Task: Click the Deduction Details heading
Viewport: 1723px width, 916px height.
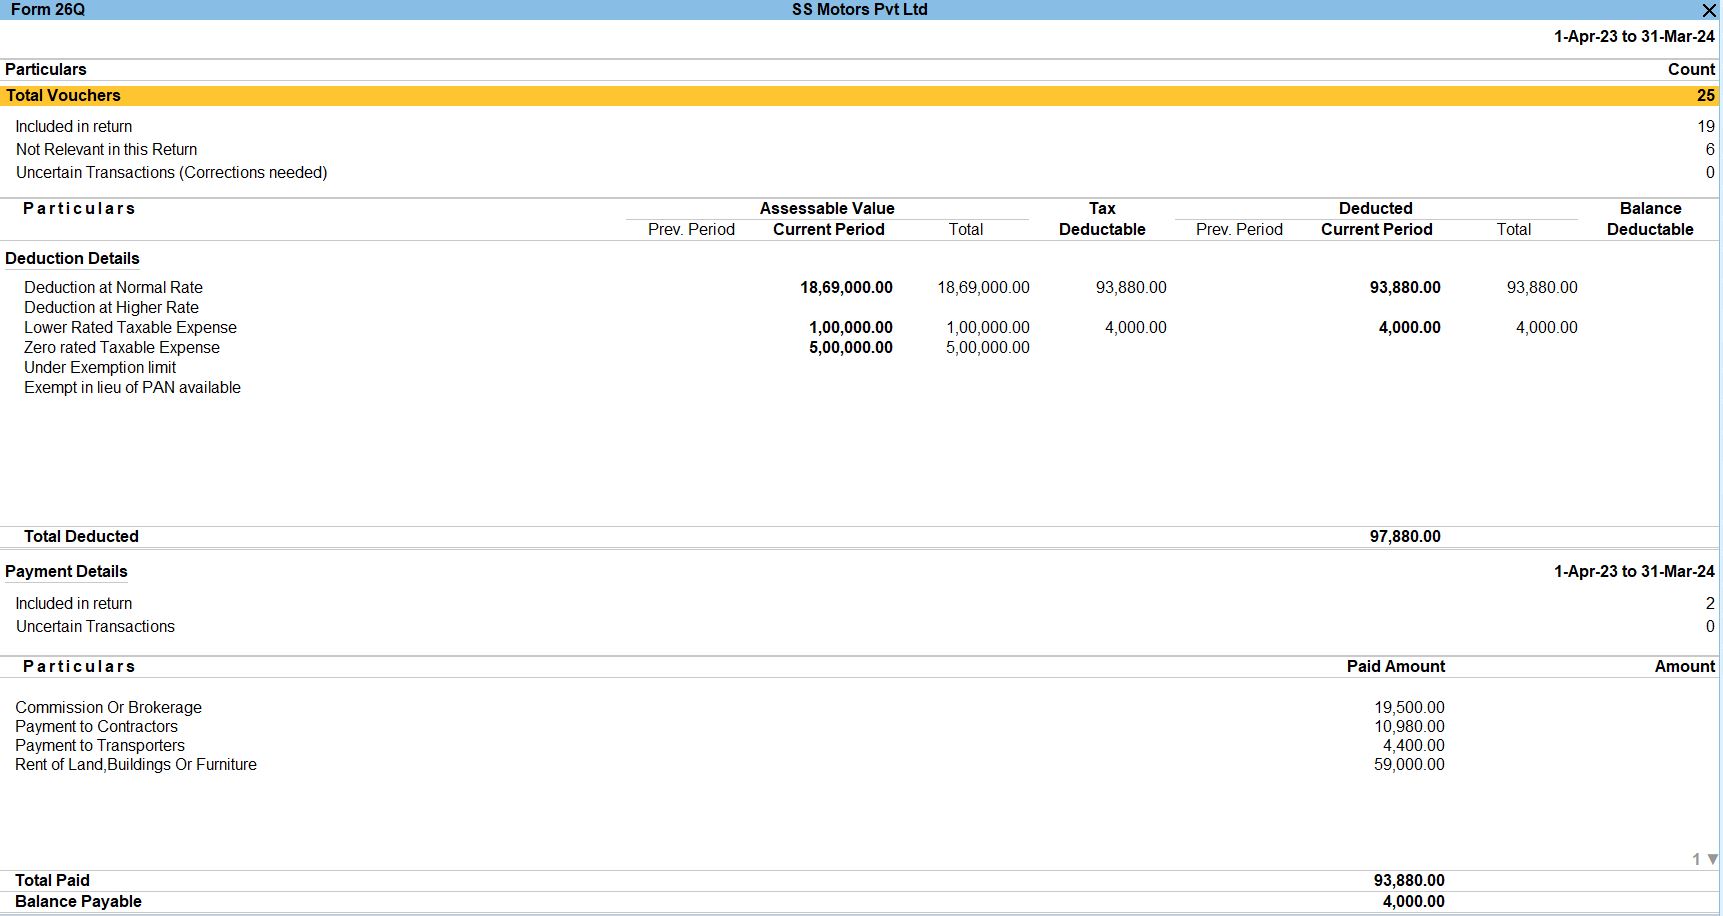Action: tap(72, 258)
